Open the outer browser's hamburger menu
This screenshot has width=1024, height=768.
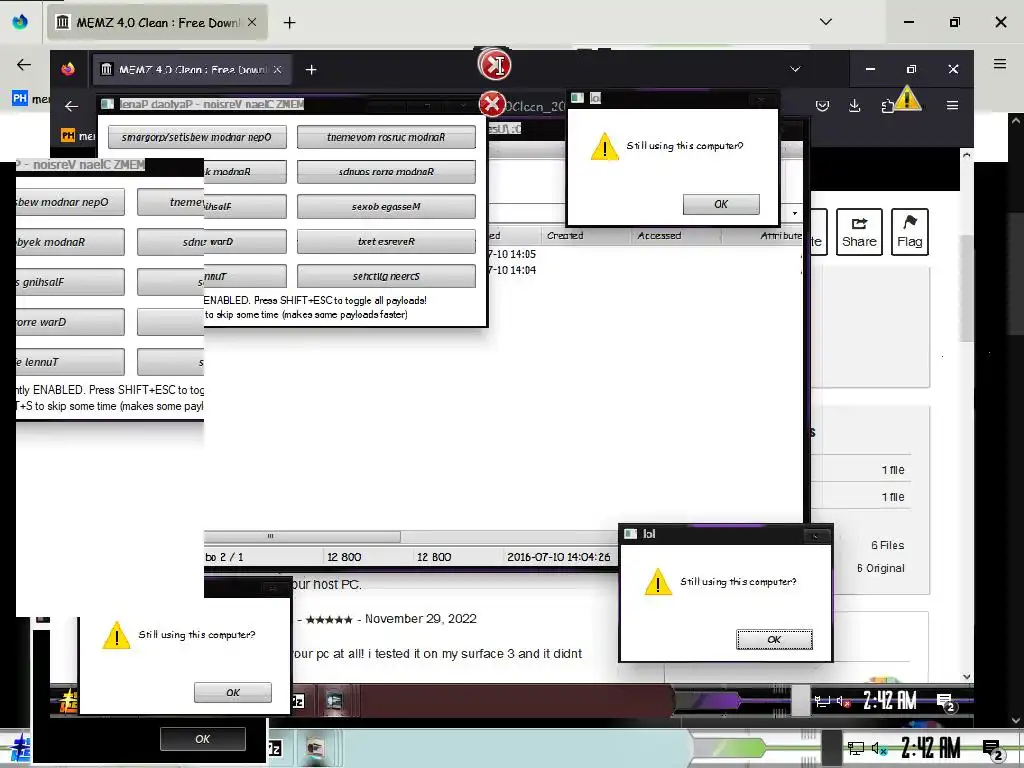pyautogui.click(x=1000, y=63)
